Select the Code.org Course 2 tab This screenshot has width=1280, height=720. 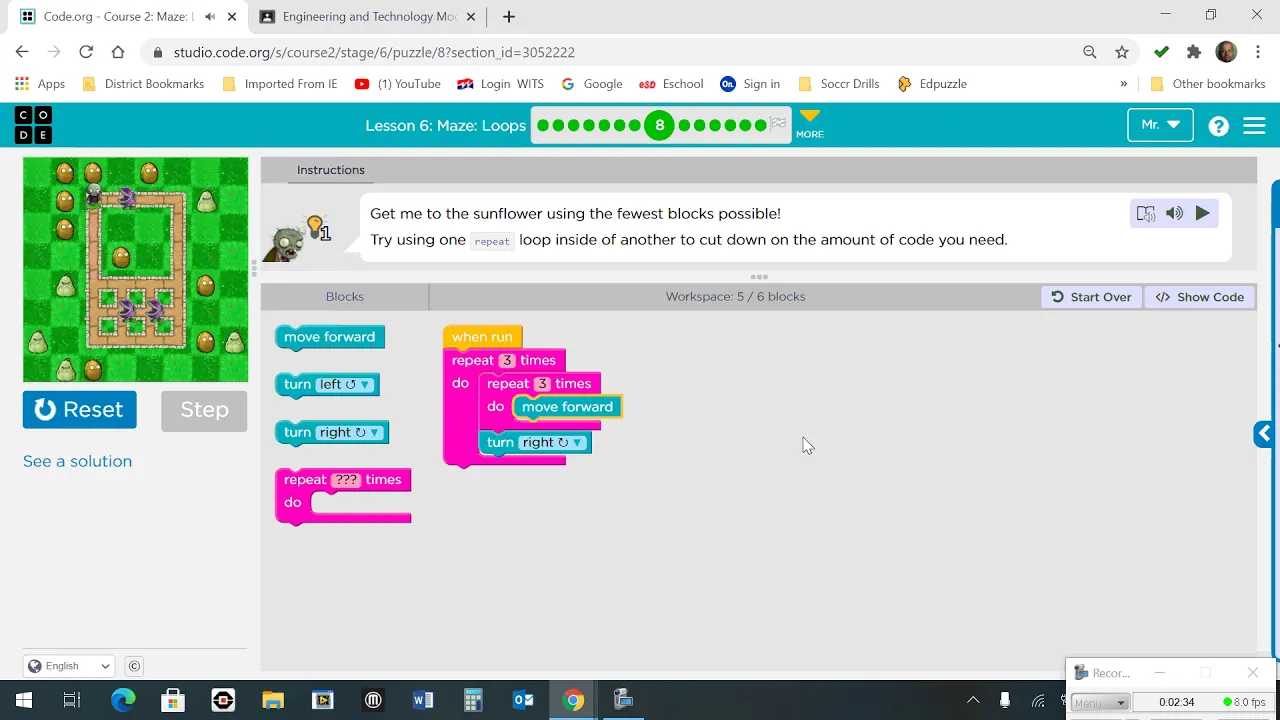click(x=130, y=17)
